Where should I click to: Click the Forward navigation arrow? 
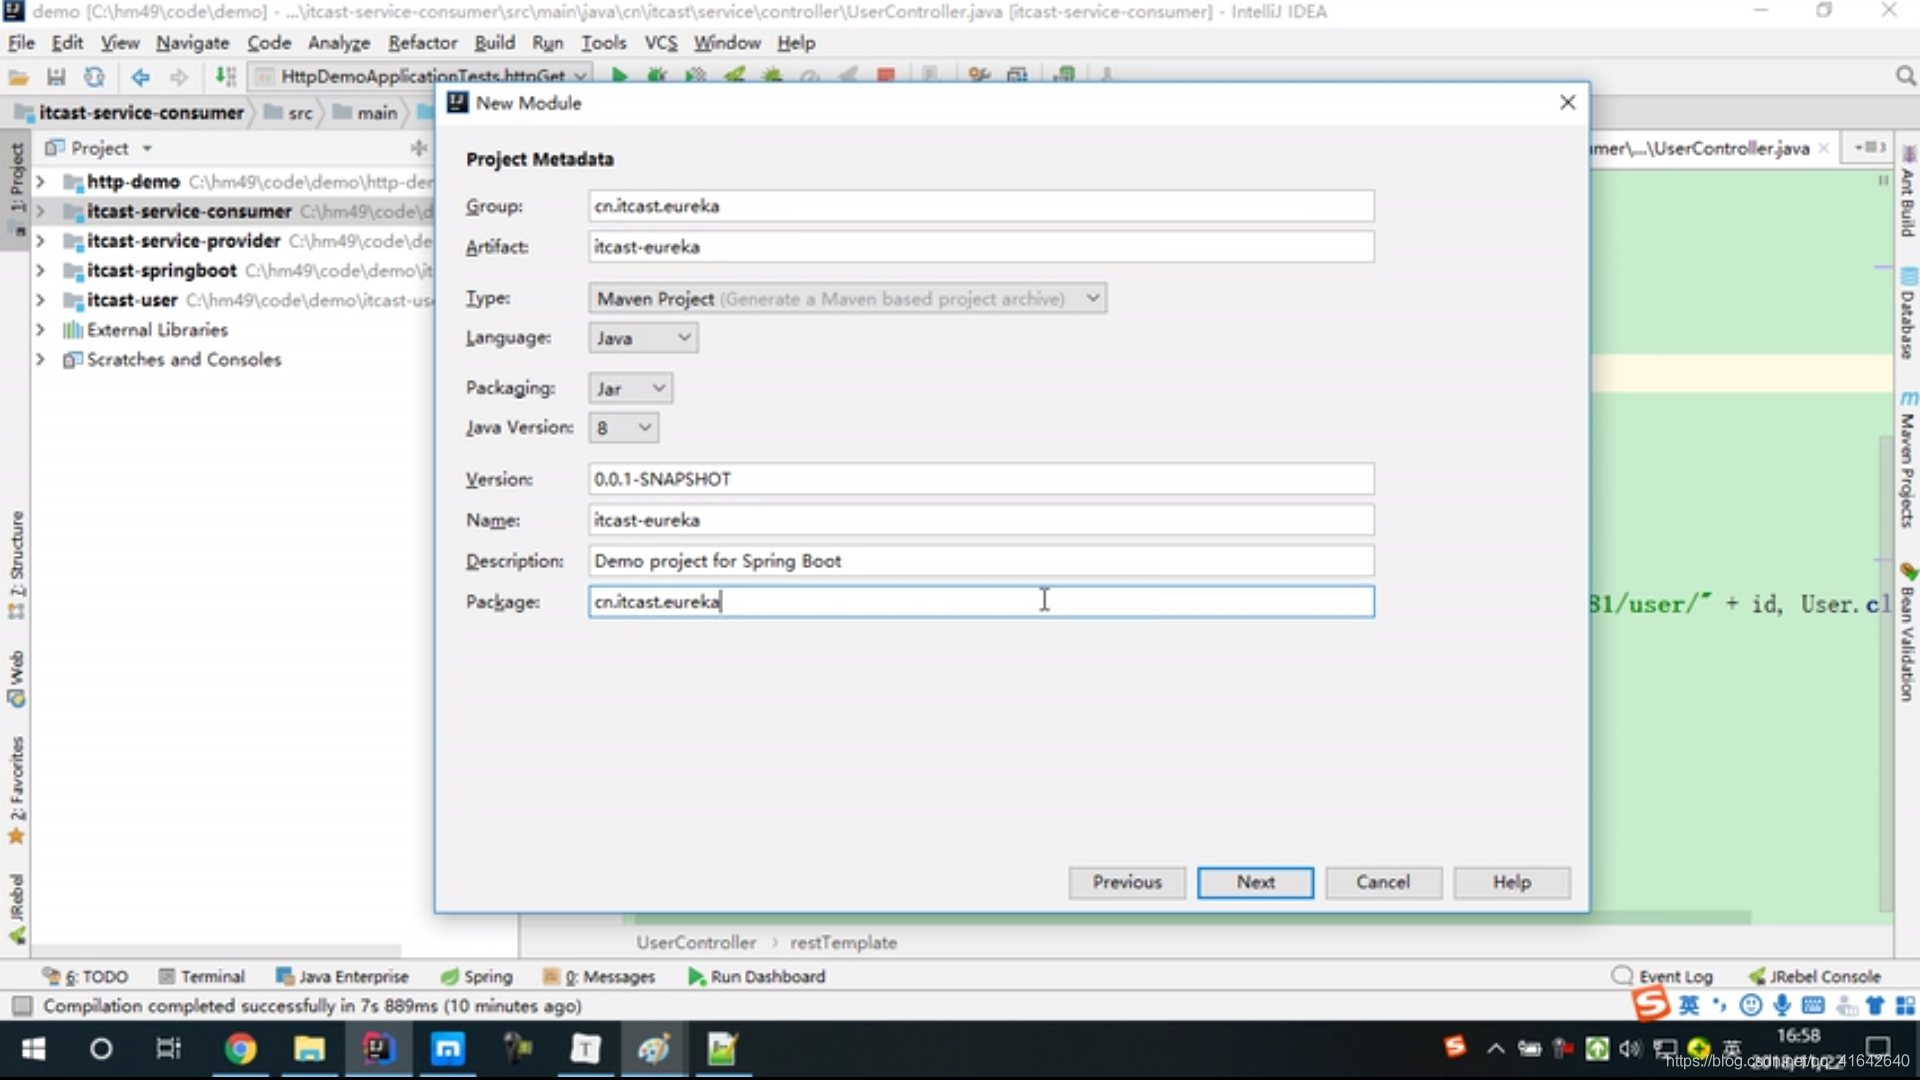point(178,77)
